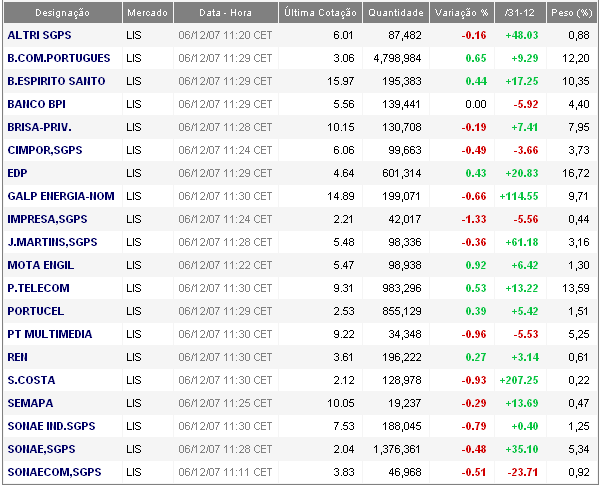Screen dimensions: 603x488
Task: Select the 601,314 quantity cell
Action: pos(402,173)
